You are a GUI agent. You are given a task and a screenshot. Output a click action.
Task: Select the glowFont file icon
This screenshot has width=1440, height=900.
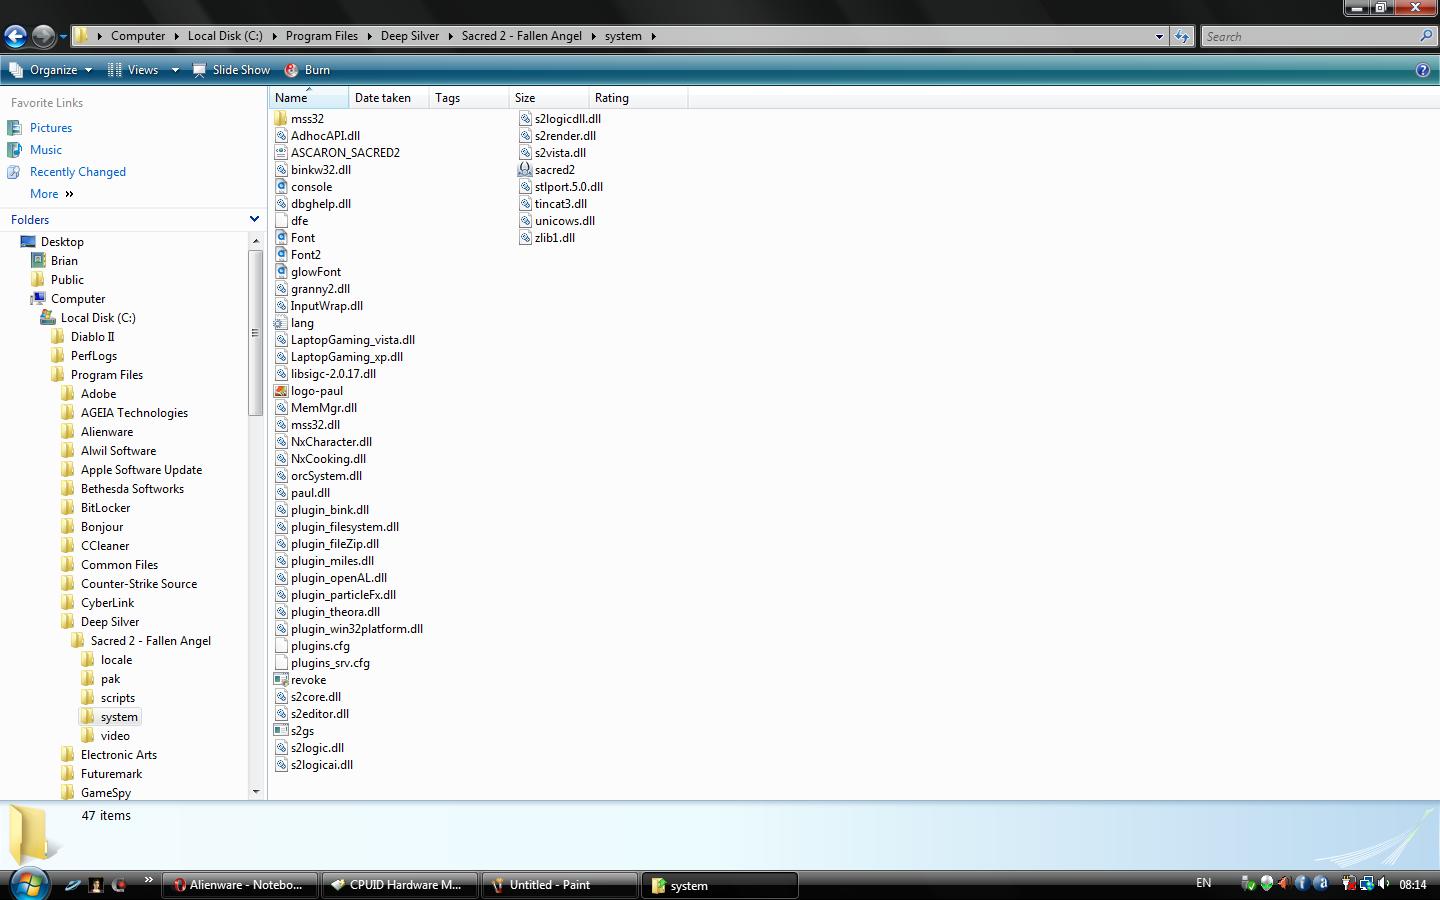coord(281,272)
